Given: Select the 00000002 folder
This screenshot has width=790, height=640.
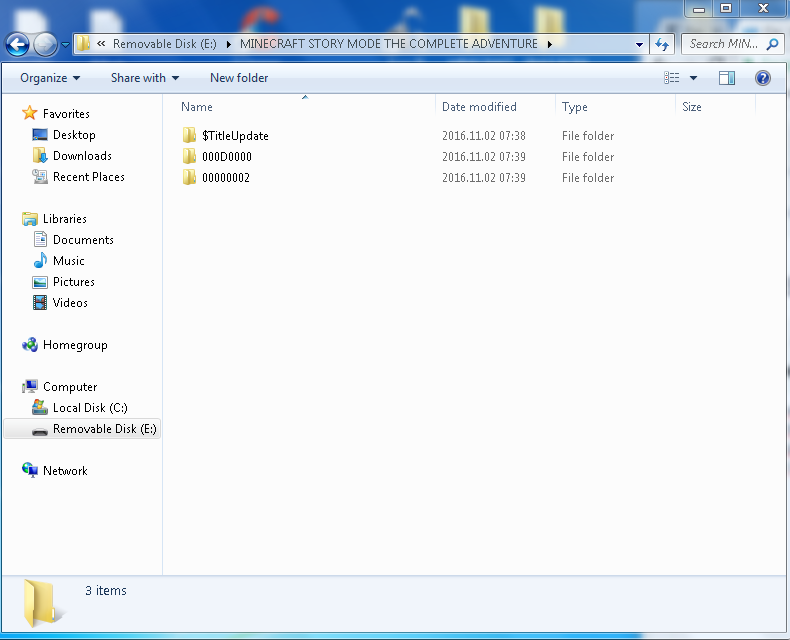Looking at the screenshot, I should (x=225, y=178).
